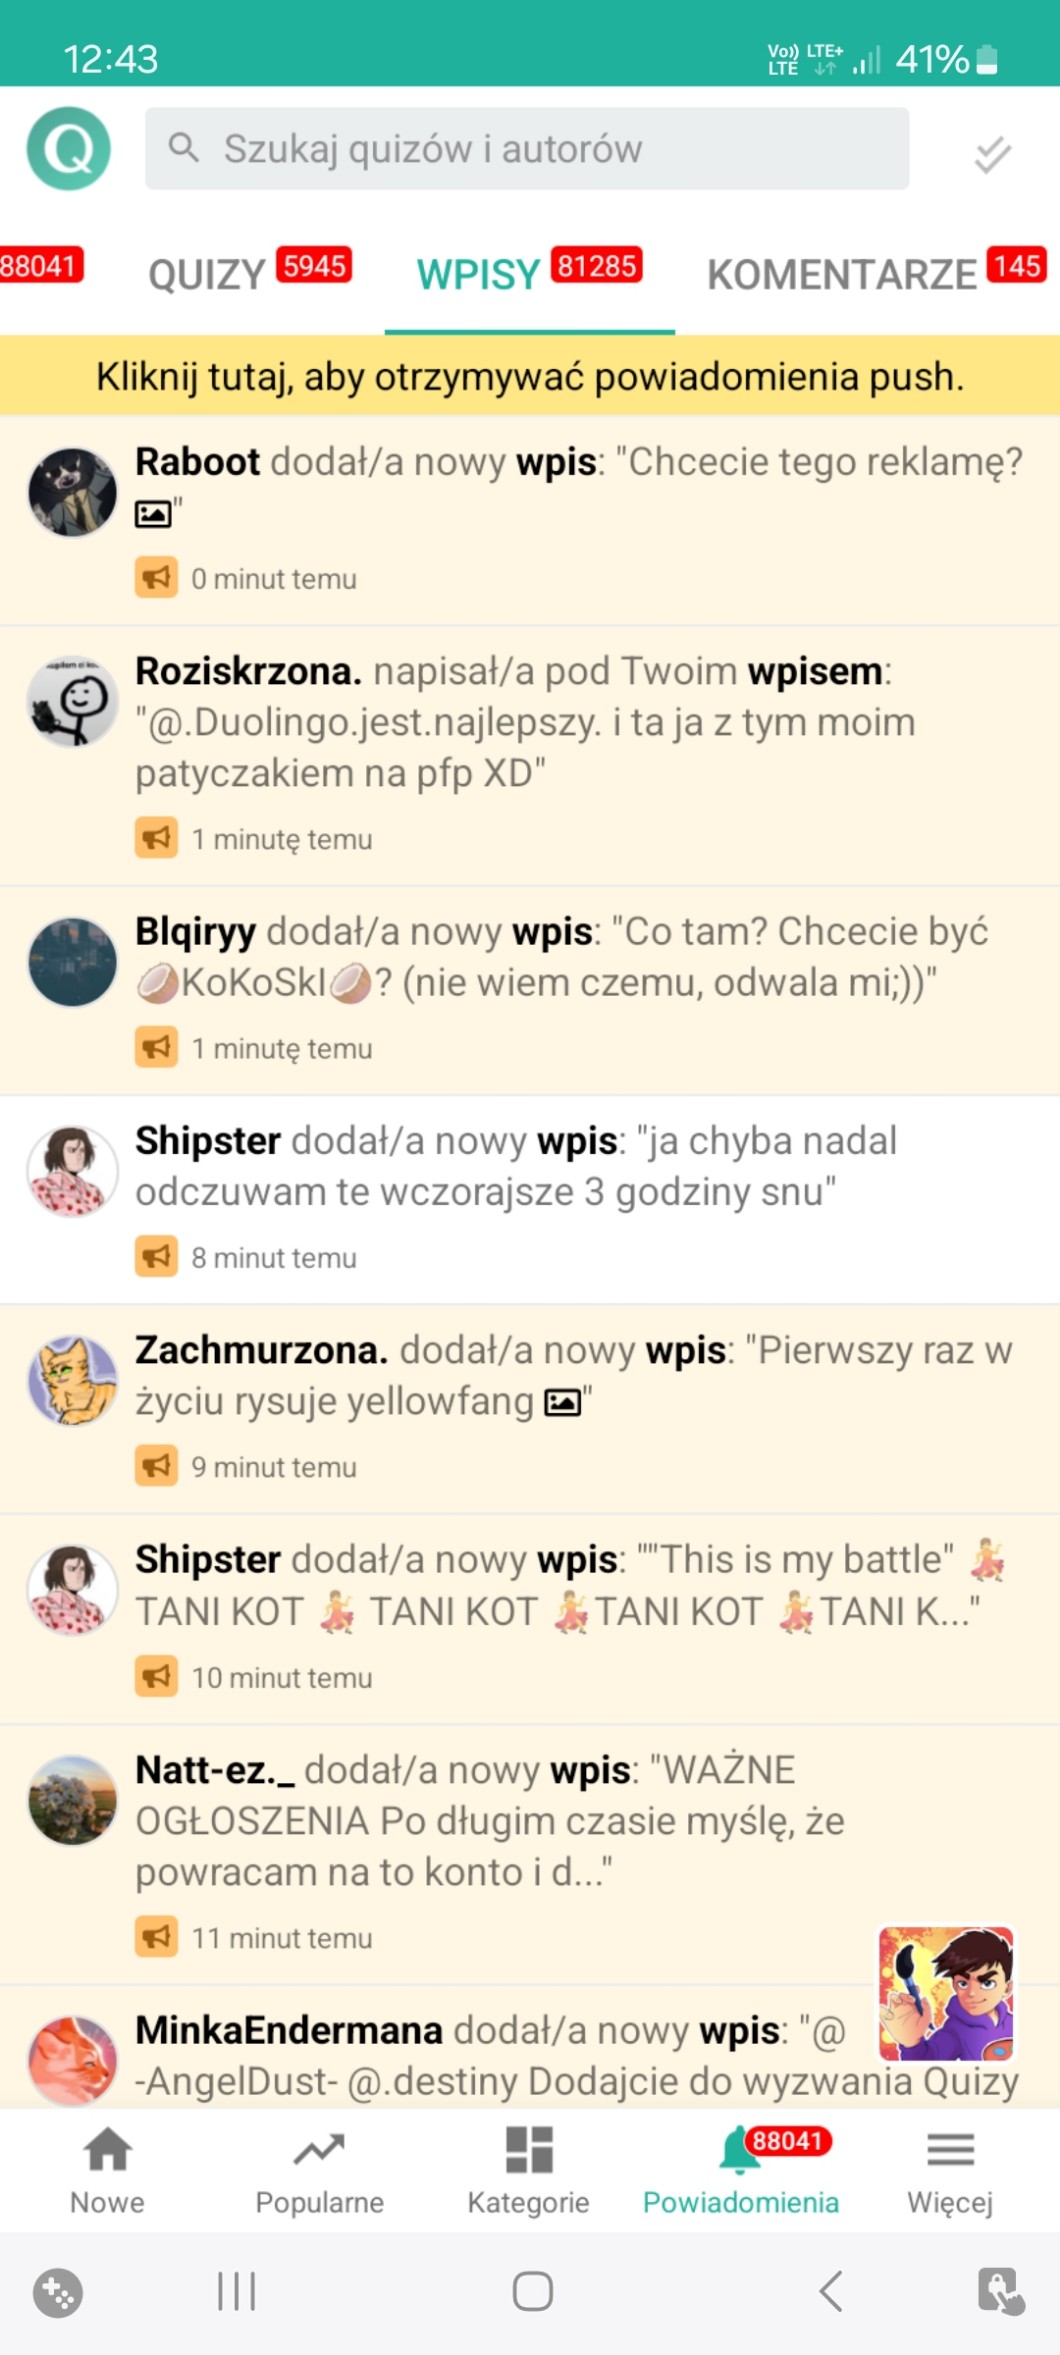Image resolution: width=1060 pixels, height=2355 pixels.
Task: Focus the Szukaj quizów i autorów search field
Action: (527, 149)
